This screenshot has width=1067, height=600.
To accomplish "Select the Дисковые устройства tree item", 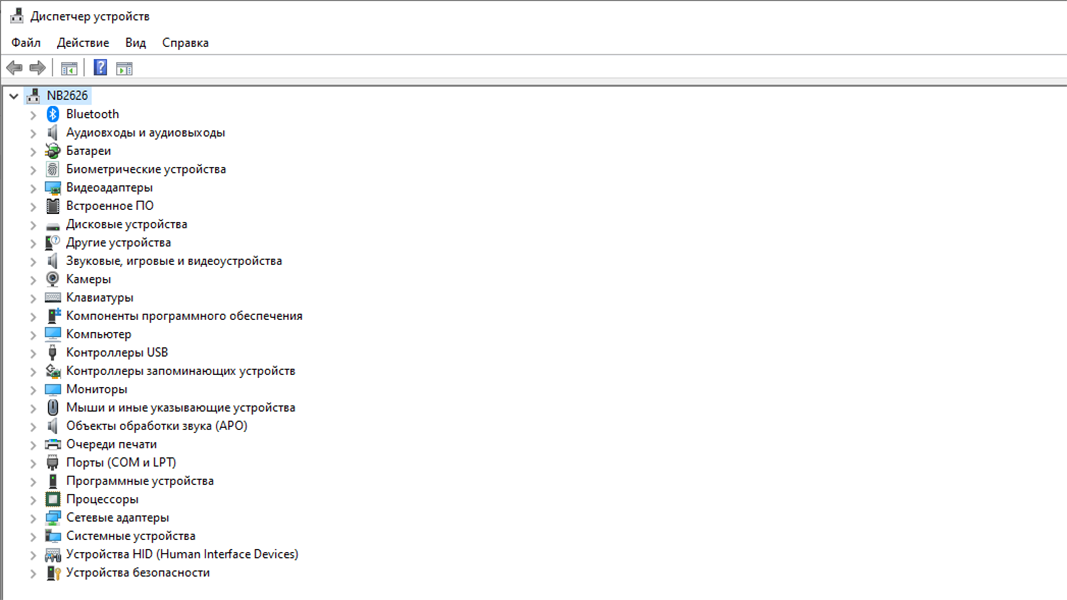I will 126,224.
